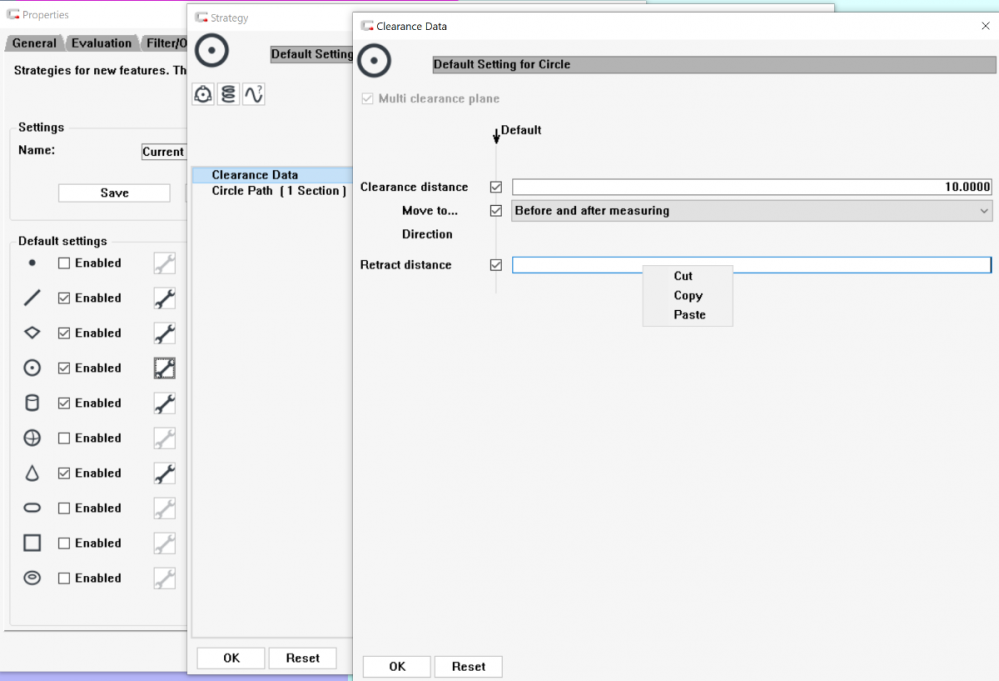This screenshot has width=999, height=681.
Task: Click the circle path strategy icon
Action: pos(203,95)
